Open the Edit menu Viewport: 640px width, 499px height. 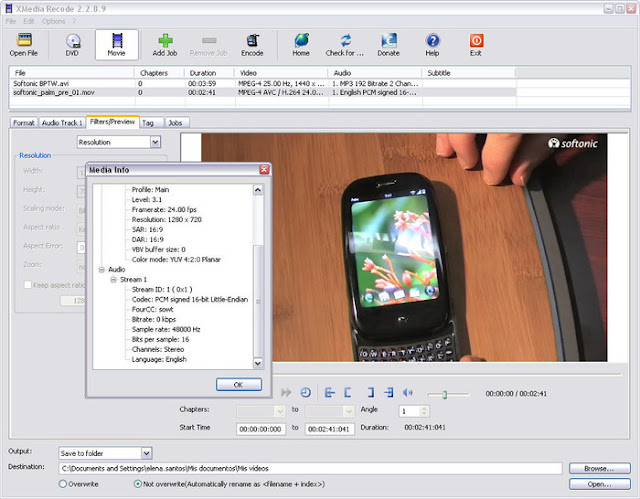coord(29,21)
